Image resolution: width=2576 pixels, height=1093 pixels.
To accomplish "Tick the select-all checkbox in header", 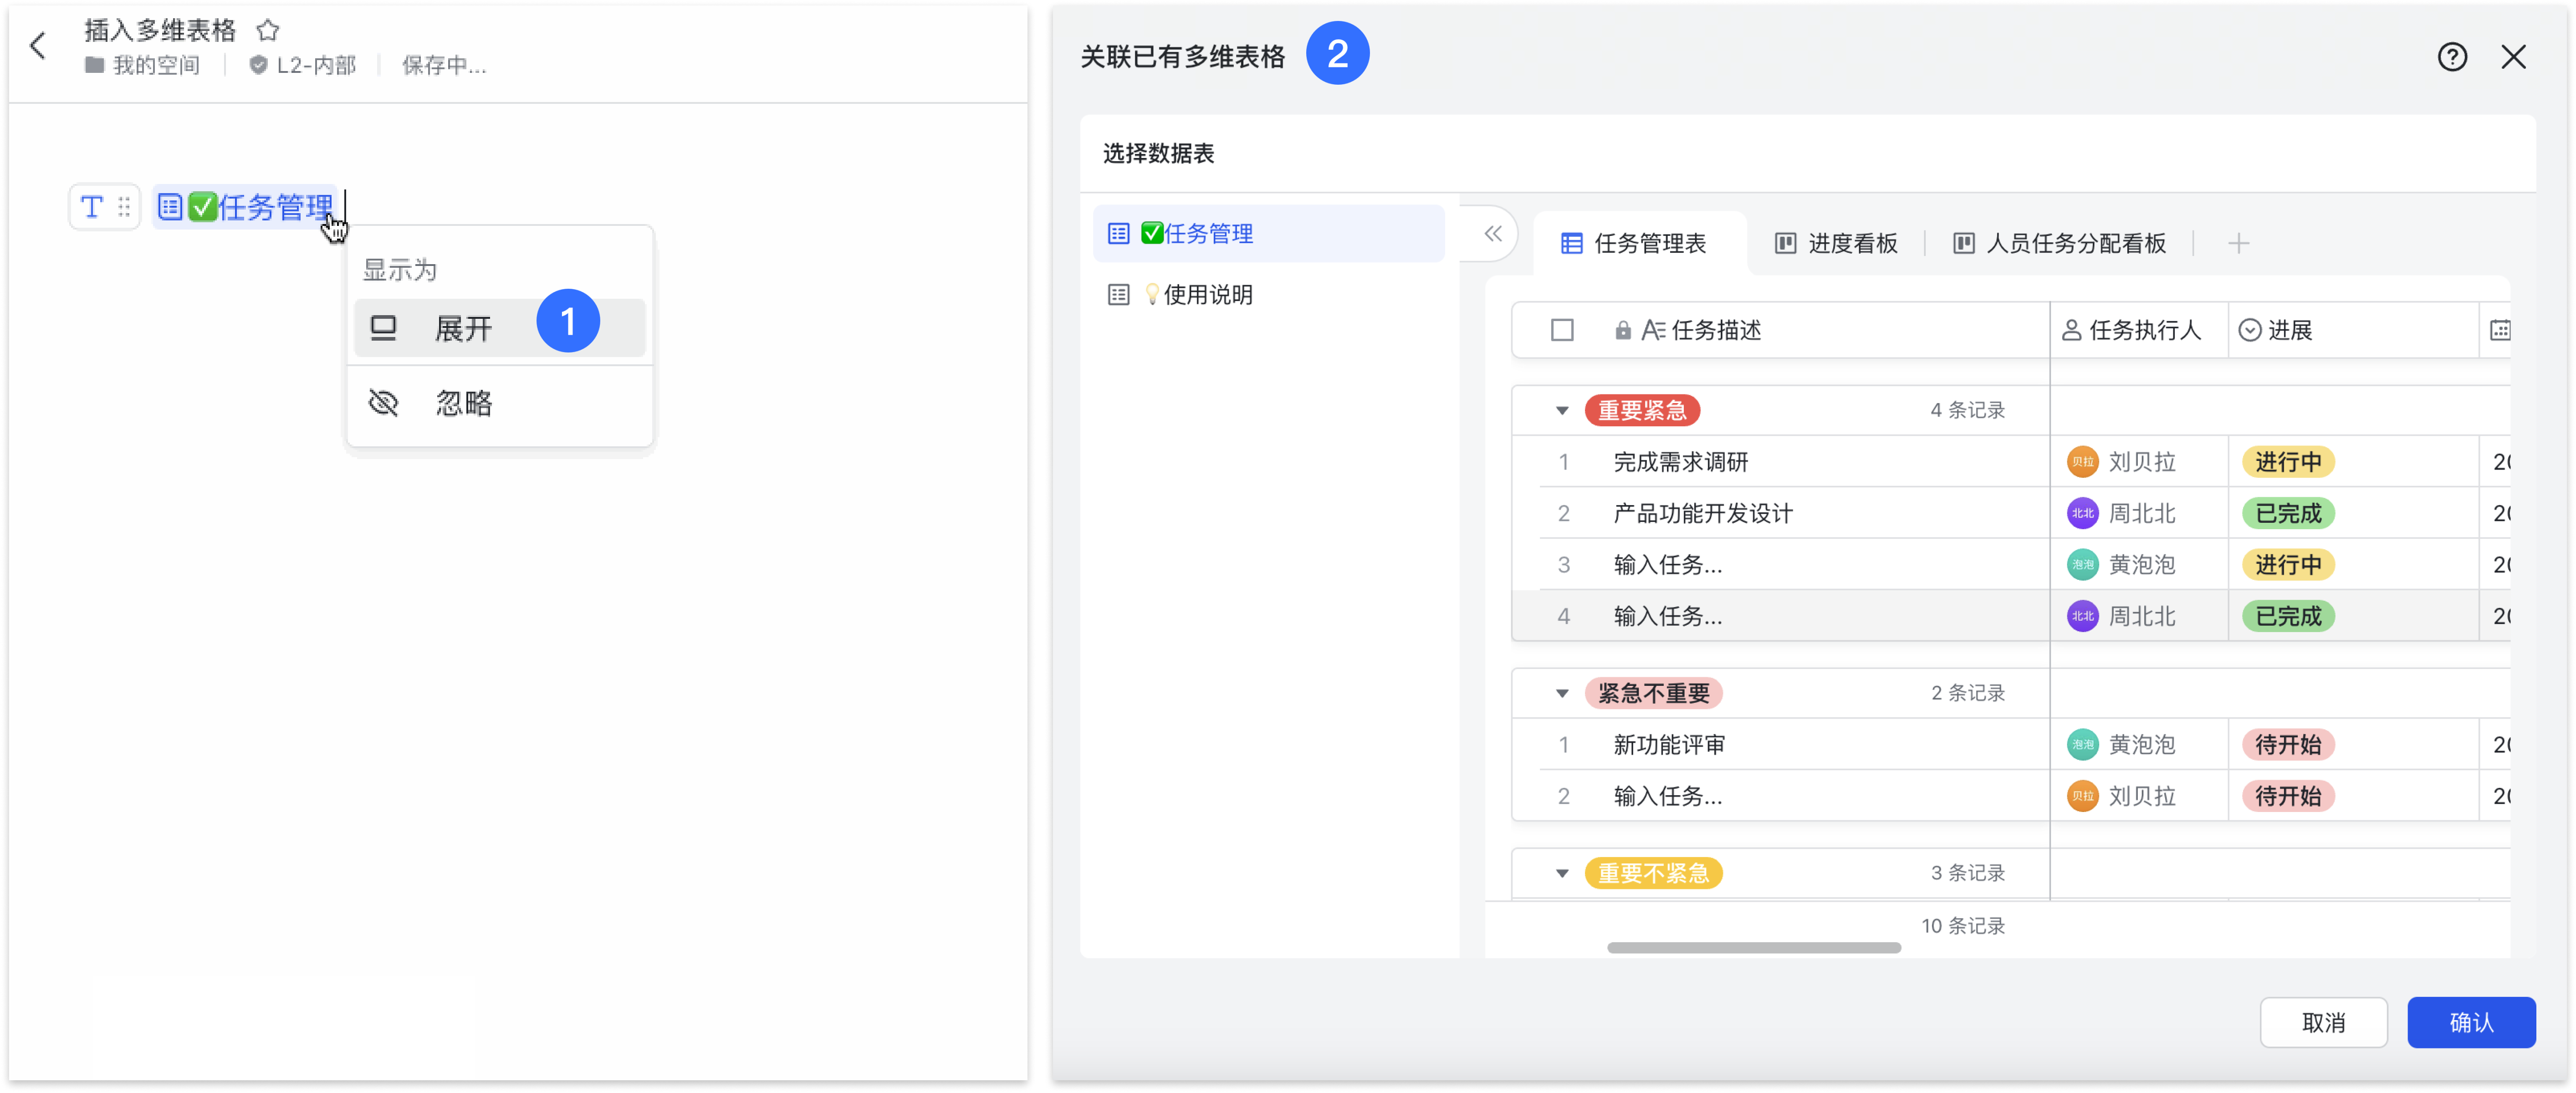I will pyautogui.click(x=1562, y=330).
